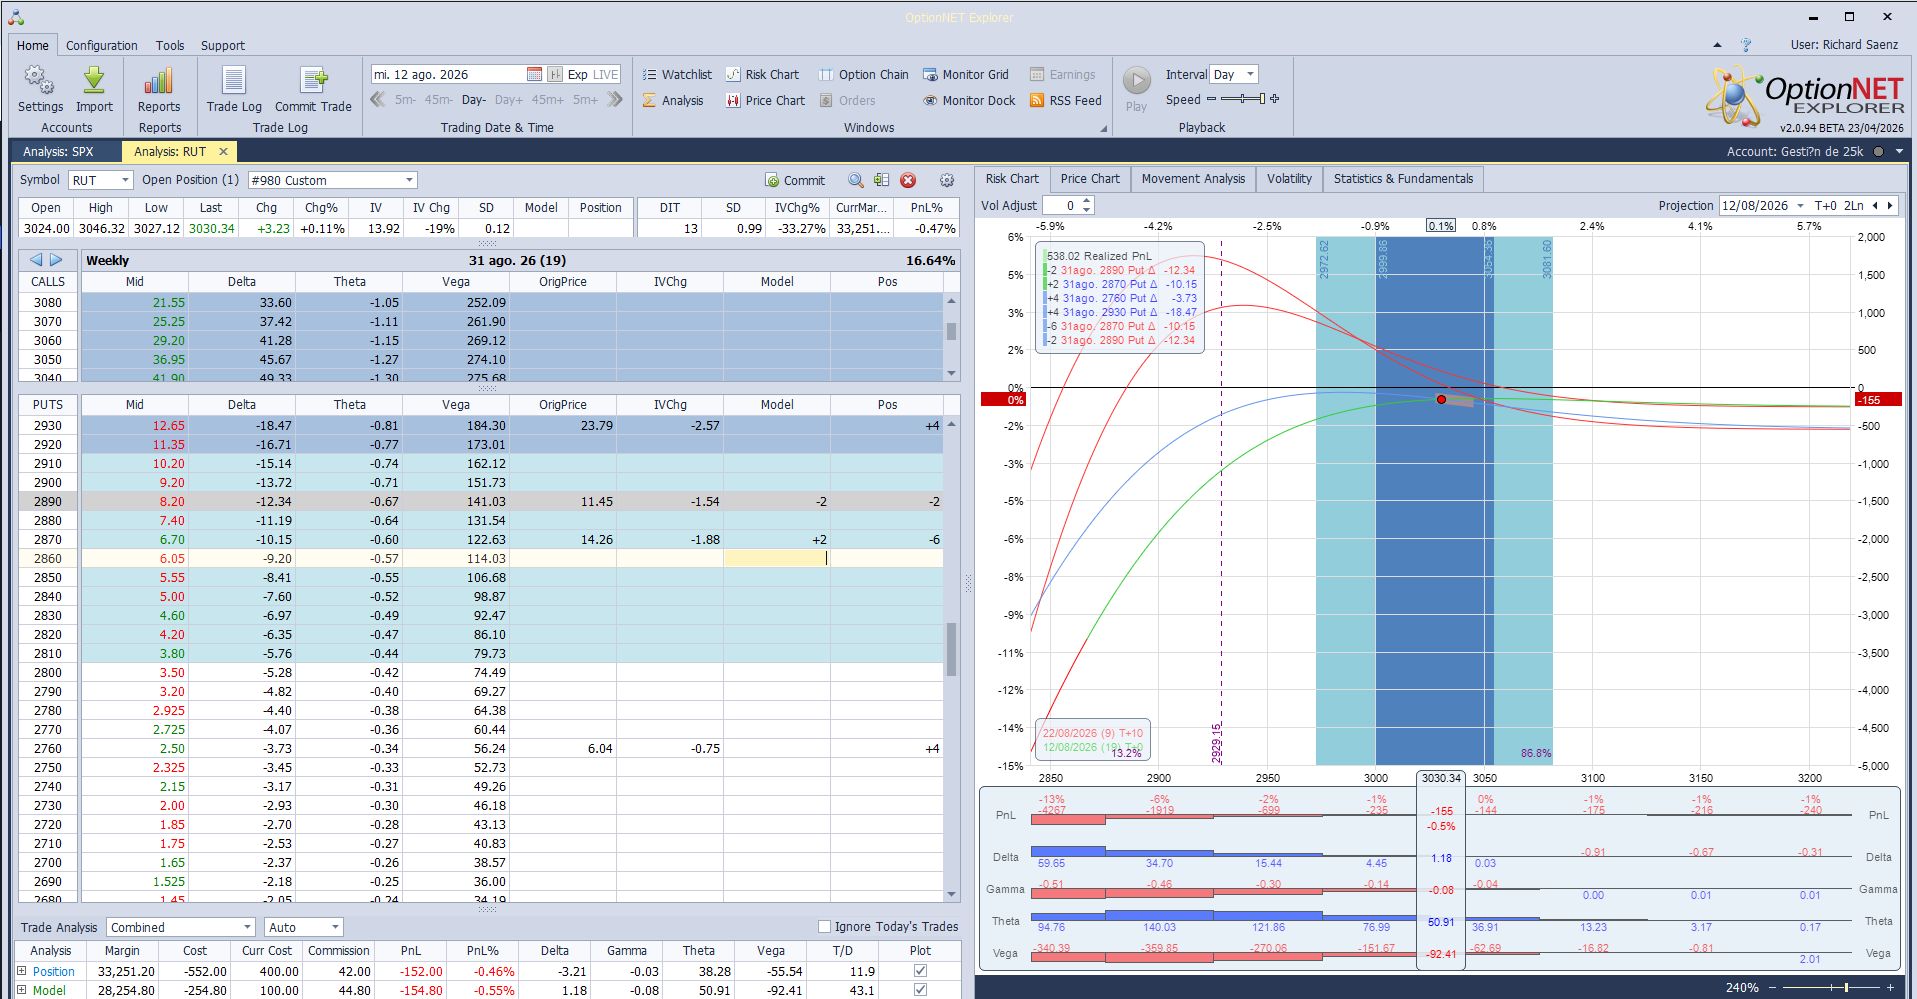Screen dimensions: 1917x999
Task: Open the trading date calendar picker
Action: coord(534,74)
